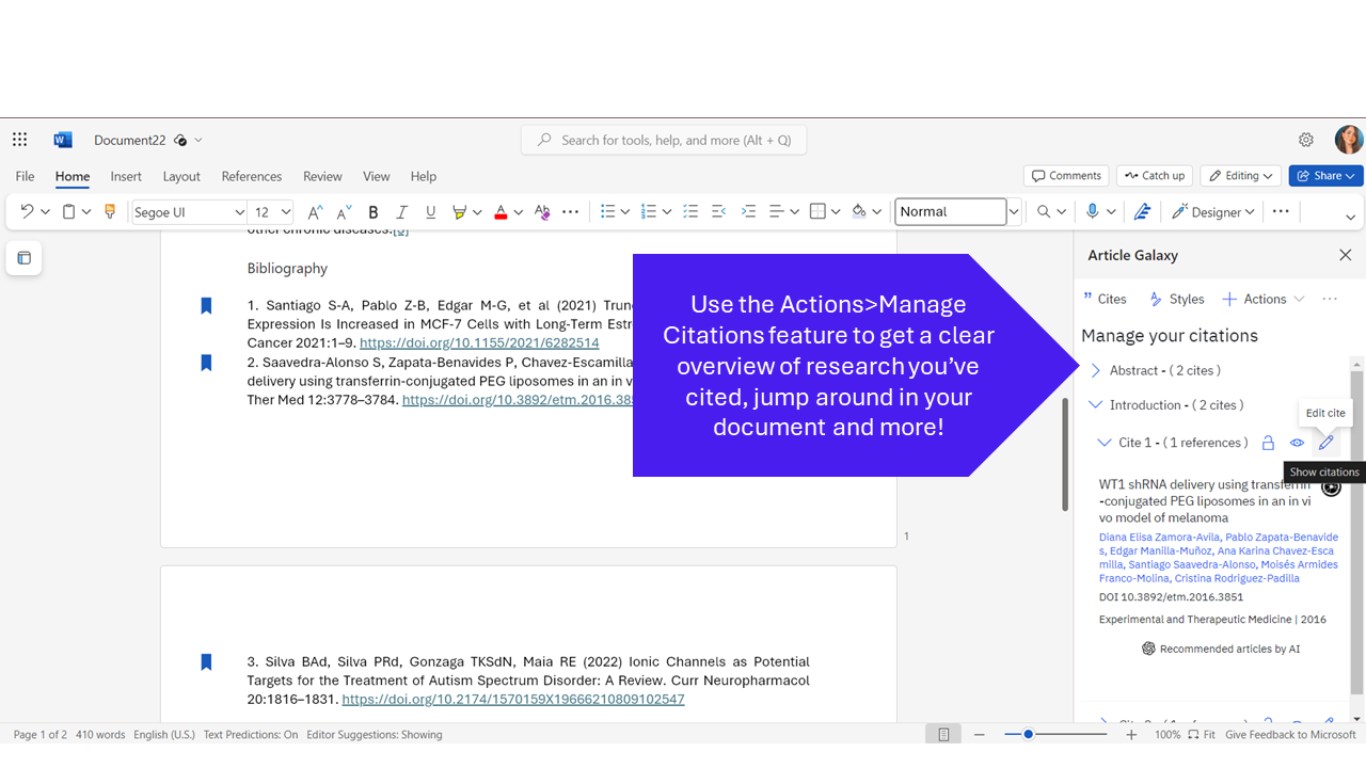Open the Editing mode dropdown
The height and width of the screenshot is (768, 1366).
1241,176
